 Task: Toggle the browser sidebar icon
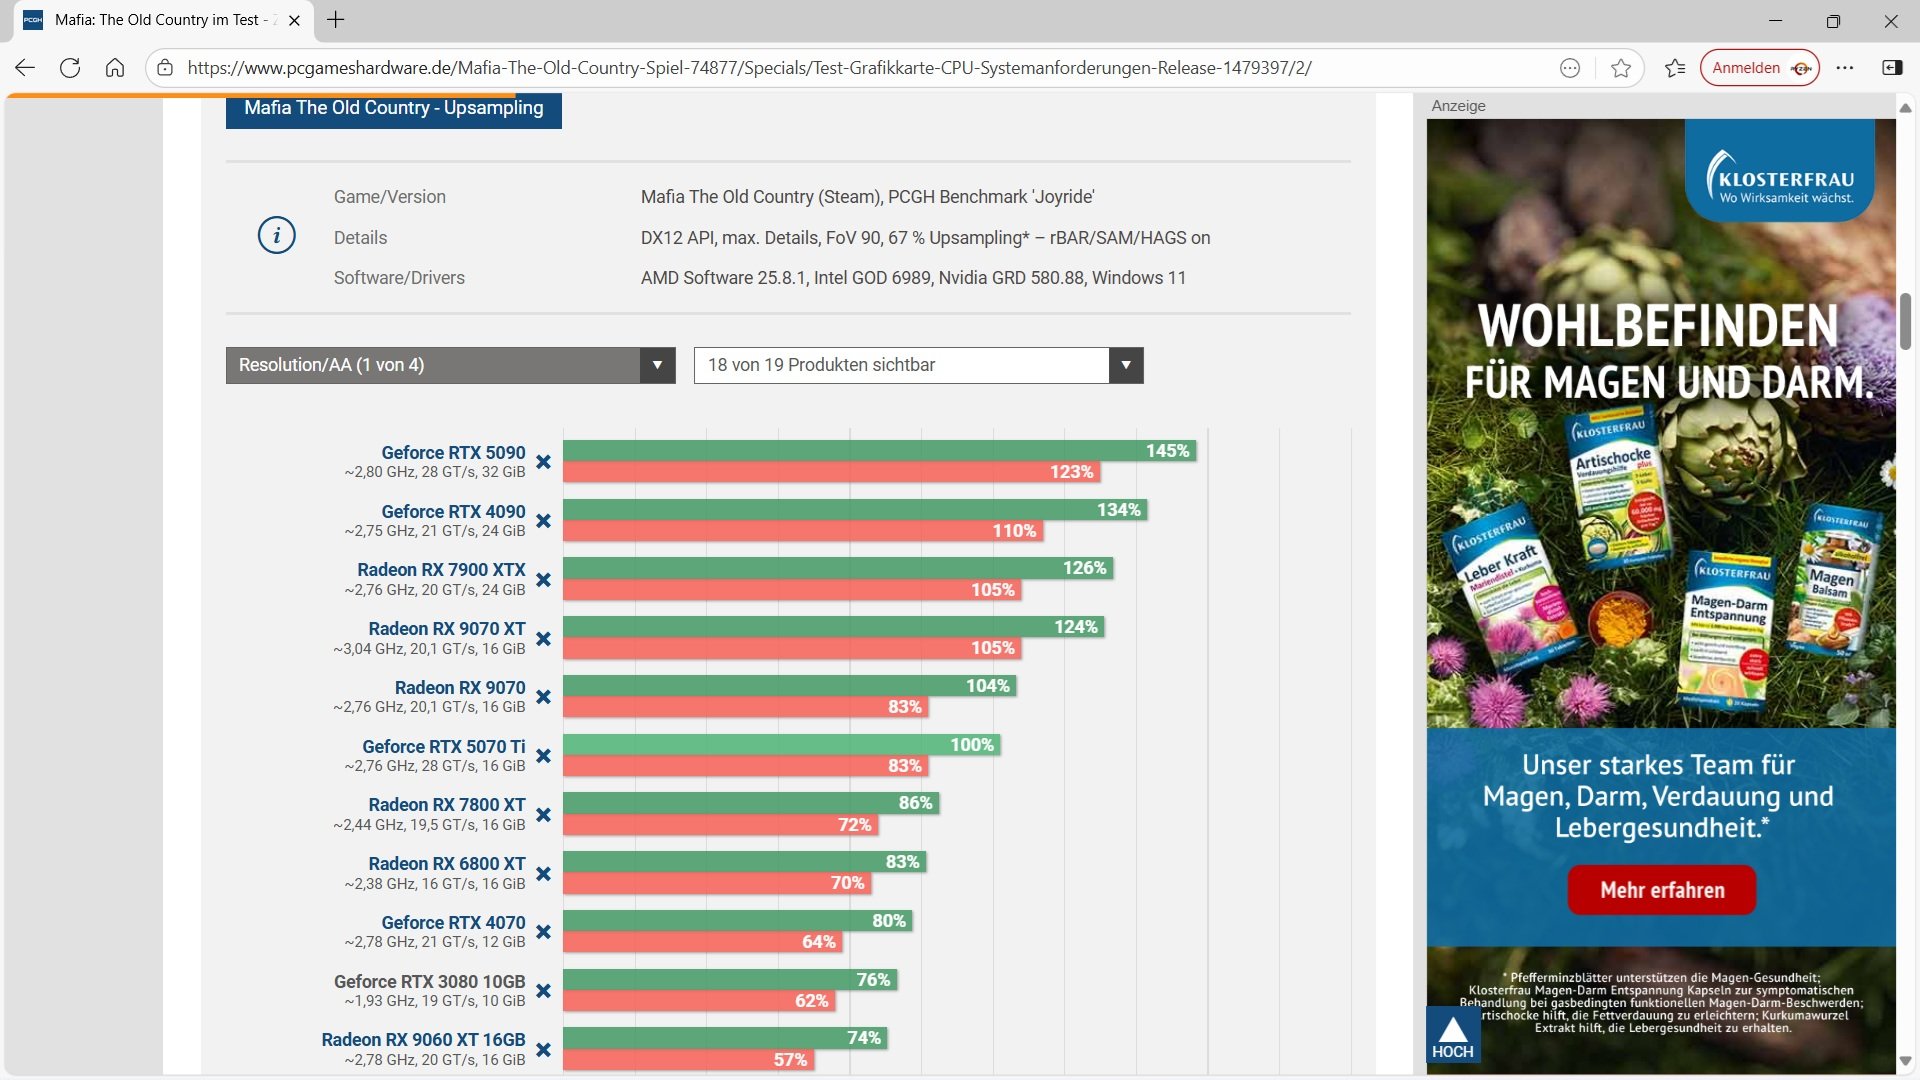(1892, 68)
